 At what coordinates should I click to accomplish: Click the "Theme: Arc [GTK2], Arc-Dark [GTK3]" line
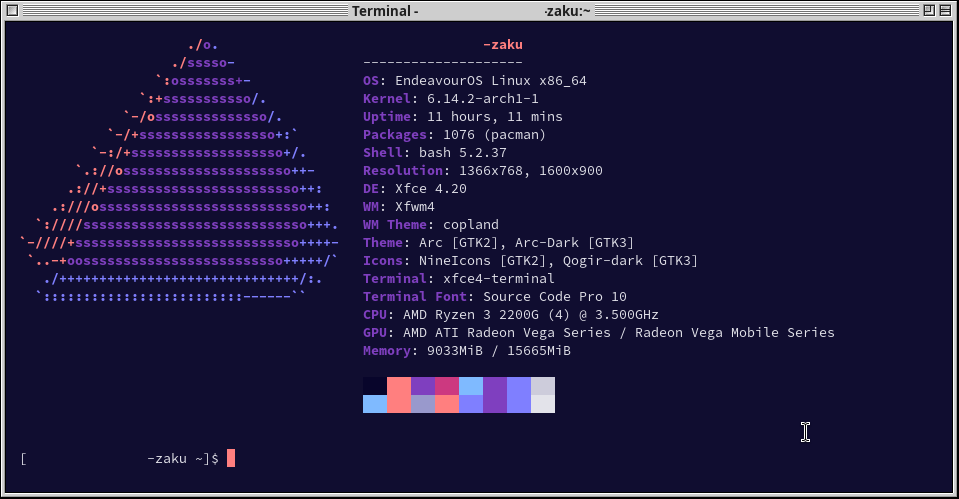(498, 243)
